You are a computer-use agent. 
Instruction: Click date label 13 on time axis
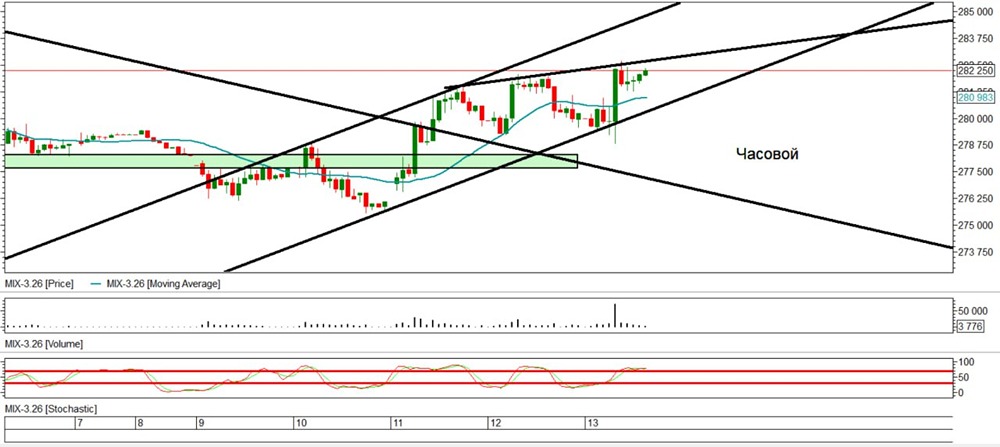[x=593, y=423]
